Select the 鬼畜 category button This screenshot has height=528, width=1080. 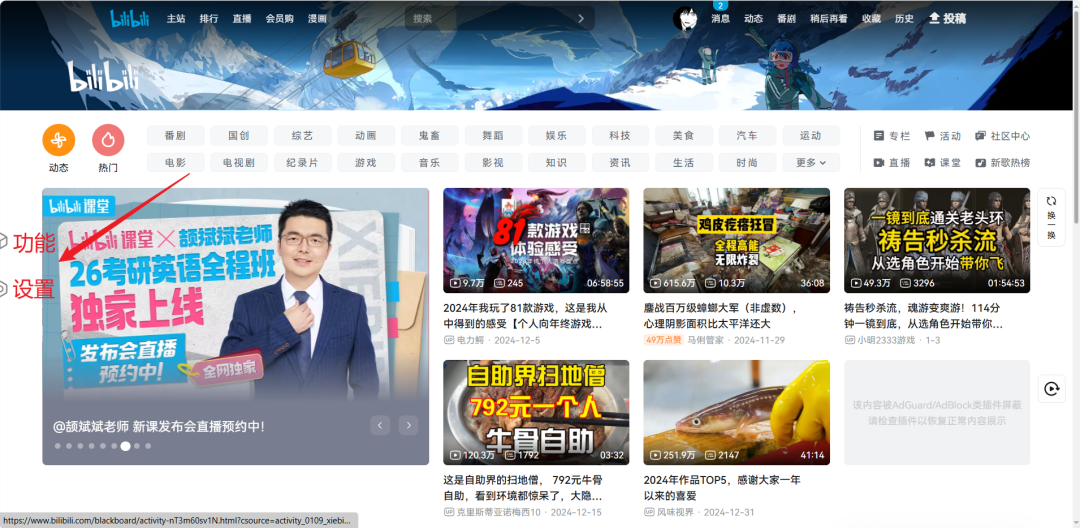pos(430,136)
